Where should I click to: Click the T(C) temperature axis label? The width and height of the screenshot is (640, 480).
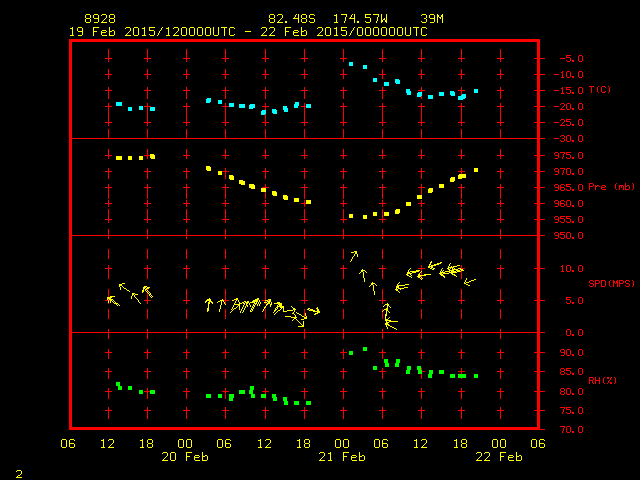click(x=600, y=90)
